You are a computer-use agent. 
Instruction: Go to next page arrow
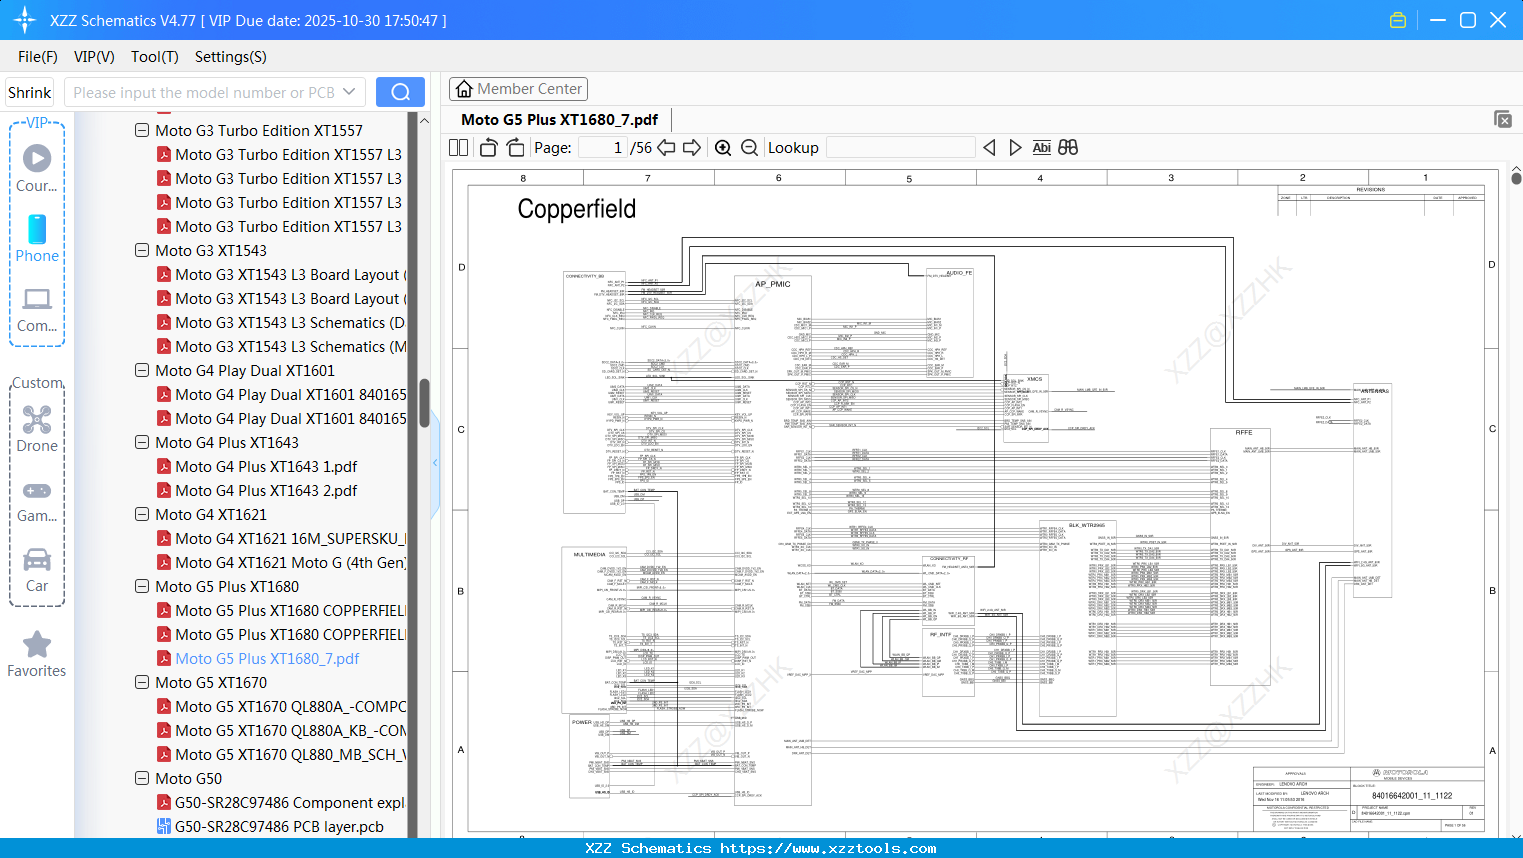(692, 148)
